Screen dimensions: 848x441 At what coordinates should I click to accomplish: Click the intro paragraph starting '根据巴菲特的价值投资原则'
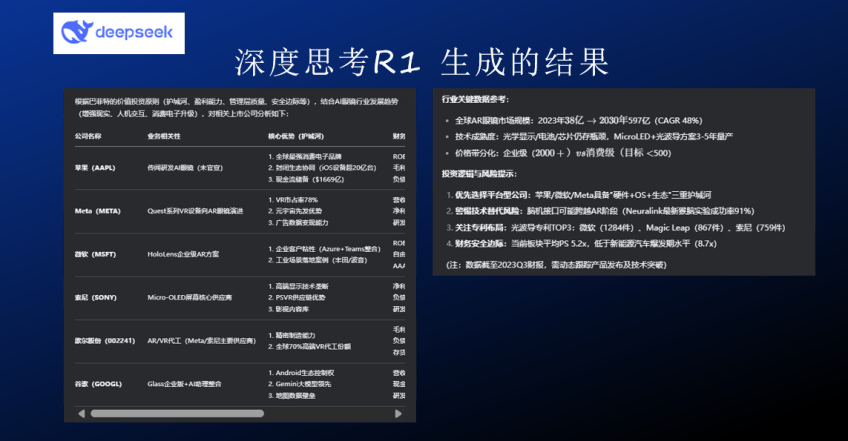click(236, 108)
